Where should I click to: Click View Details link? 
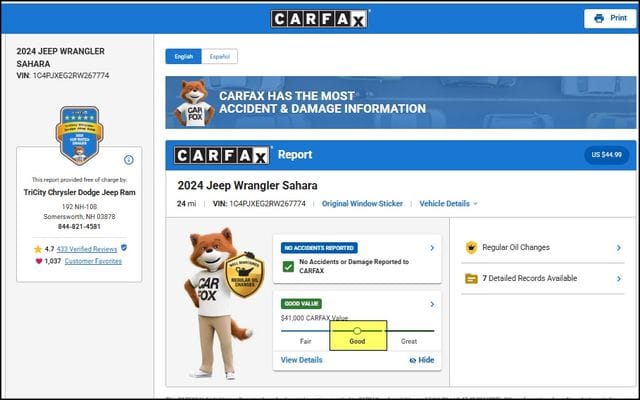pyautogui.click(x=301, y=360)
